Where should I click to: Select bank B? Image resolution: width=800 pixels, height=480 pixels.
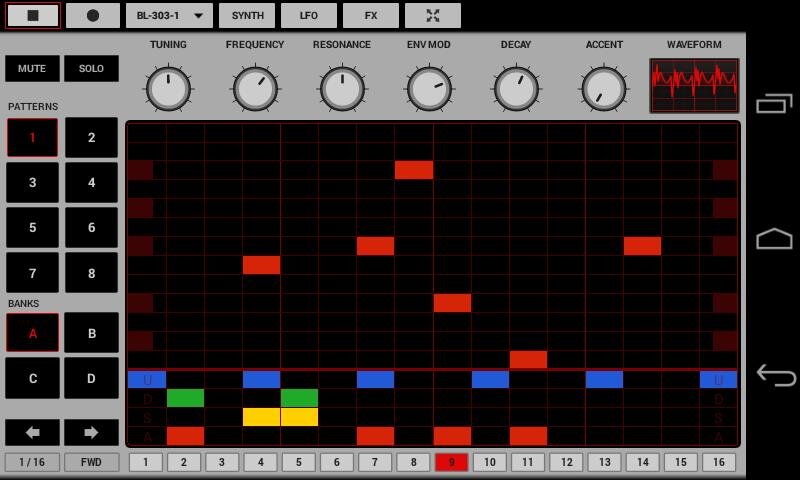coord(91,333)
